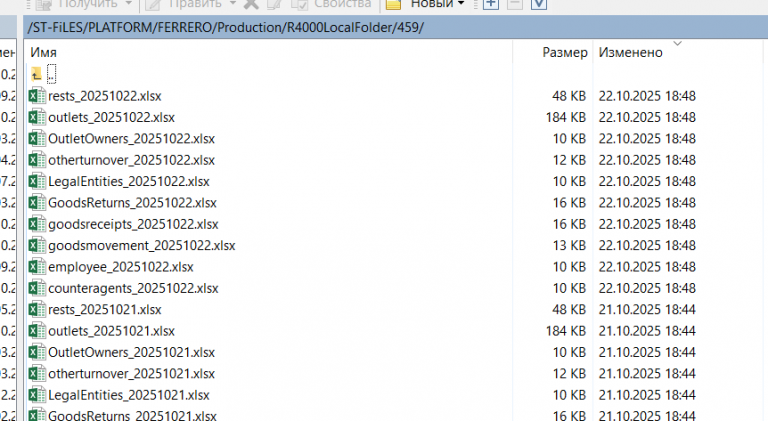Click the delete X icon in toolbar

(251, 4)
